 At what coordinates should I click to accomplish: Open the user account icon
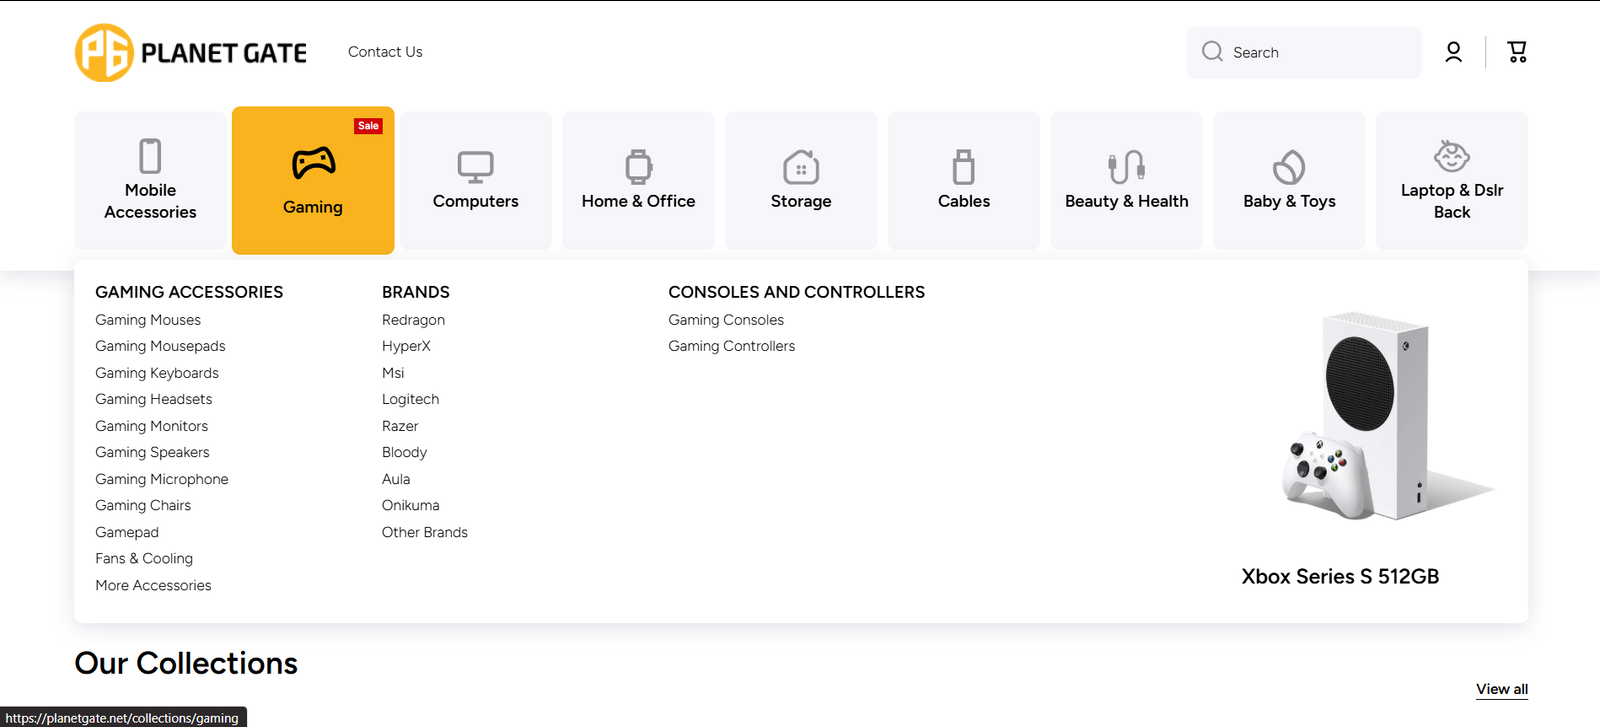point(1453,52)
